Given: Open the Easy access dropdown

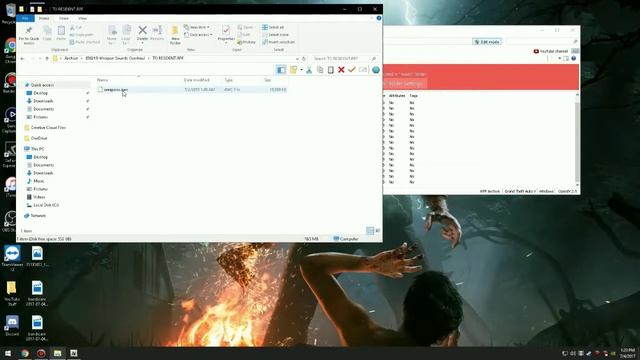Looking at the screenshot, I should click(198, 35).
